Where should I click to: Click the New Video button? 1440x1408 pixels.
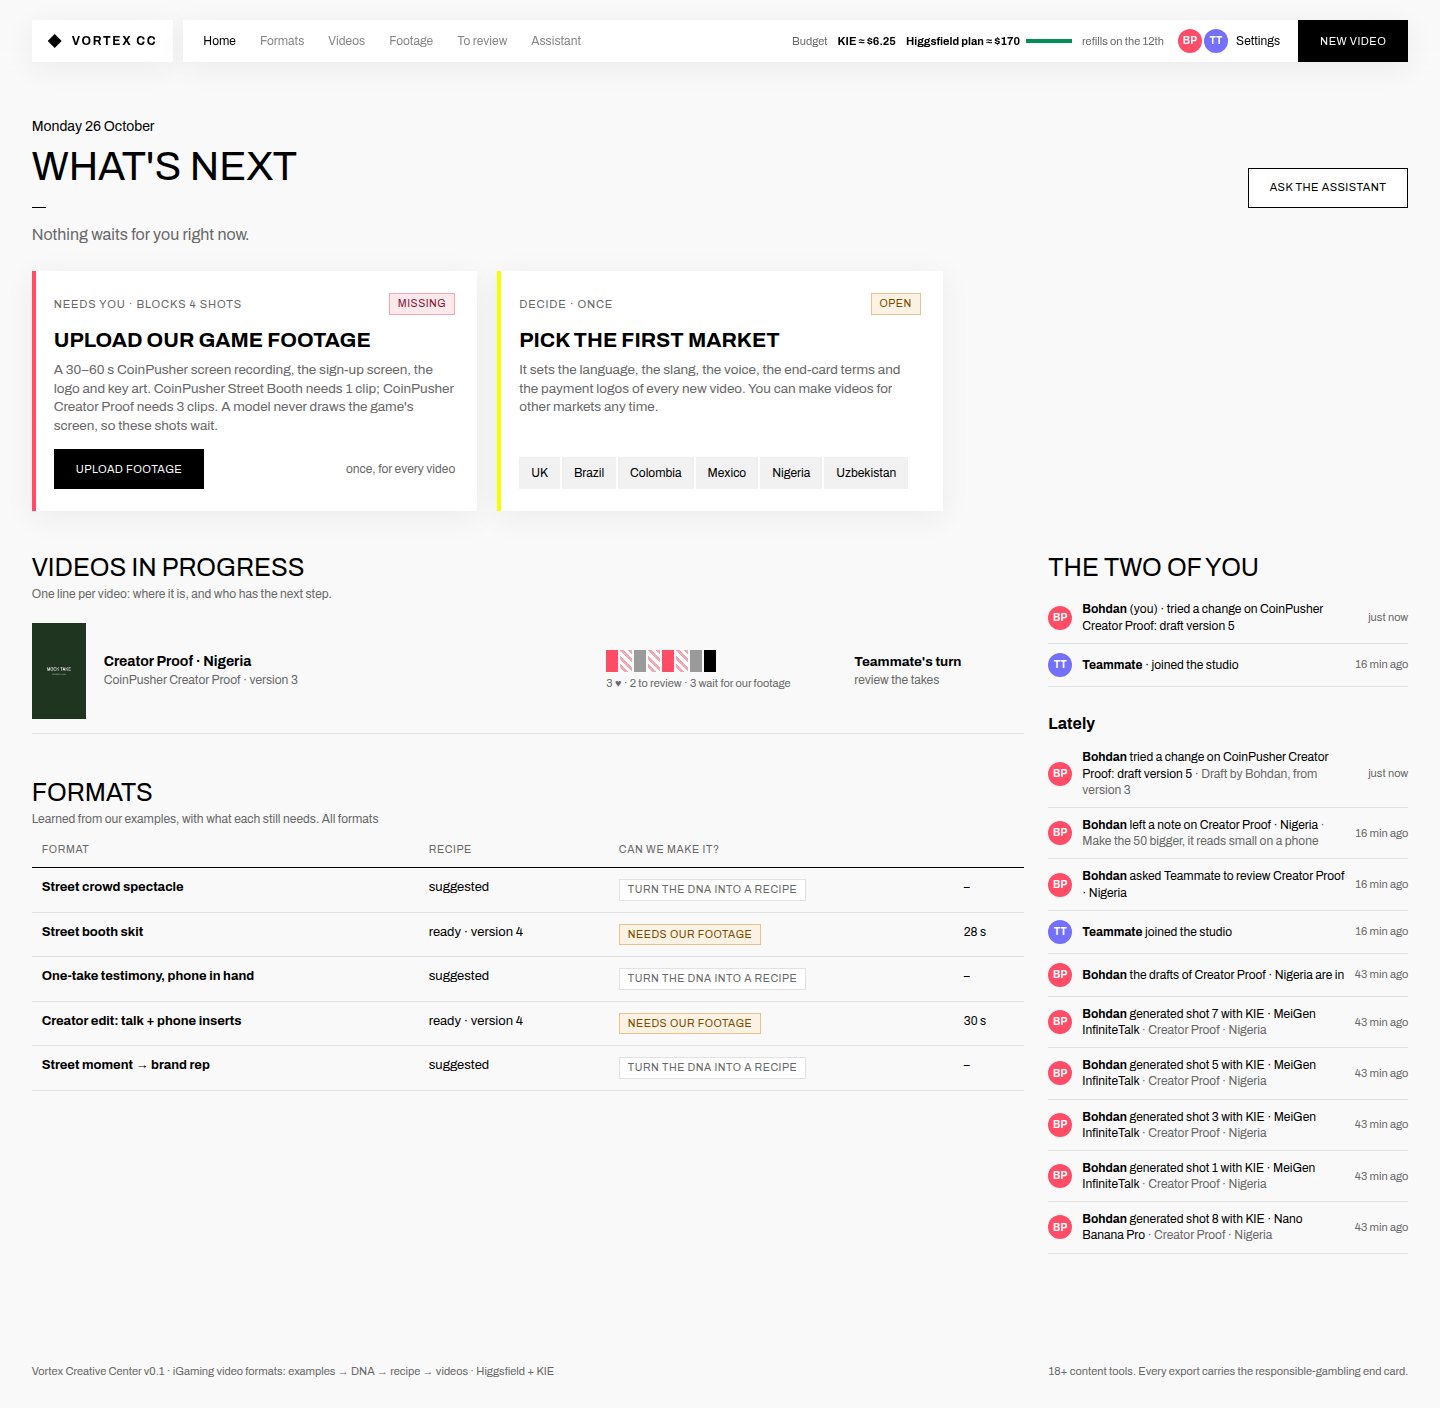tap(1352, 41)
